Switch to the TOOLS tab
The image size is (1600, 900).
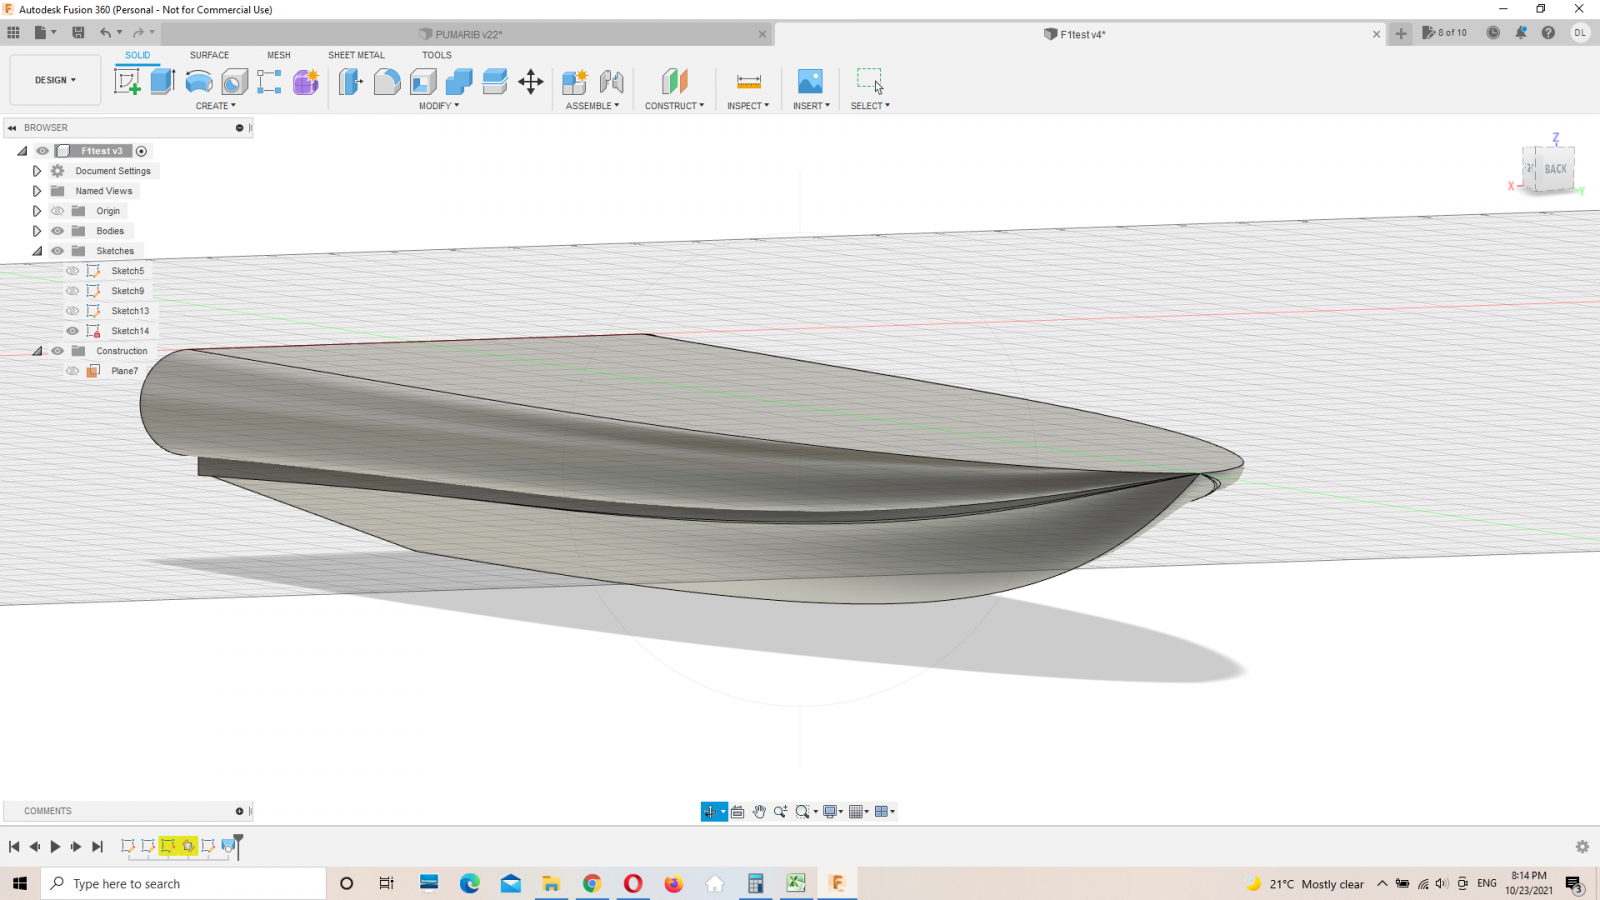[437, 55]
